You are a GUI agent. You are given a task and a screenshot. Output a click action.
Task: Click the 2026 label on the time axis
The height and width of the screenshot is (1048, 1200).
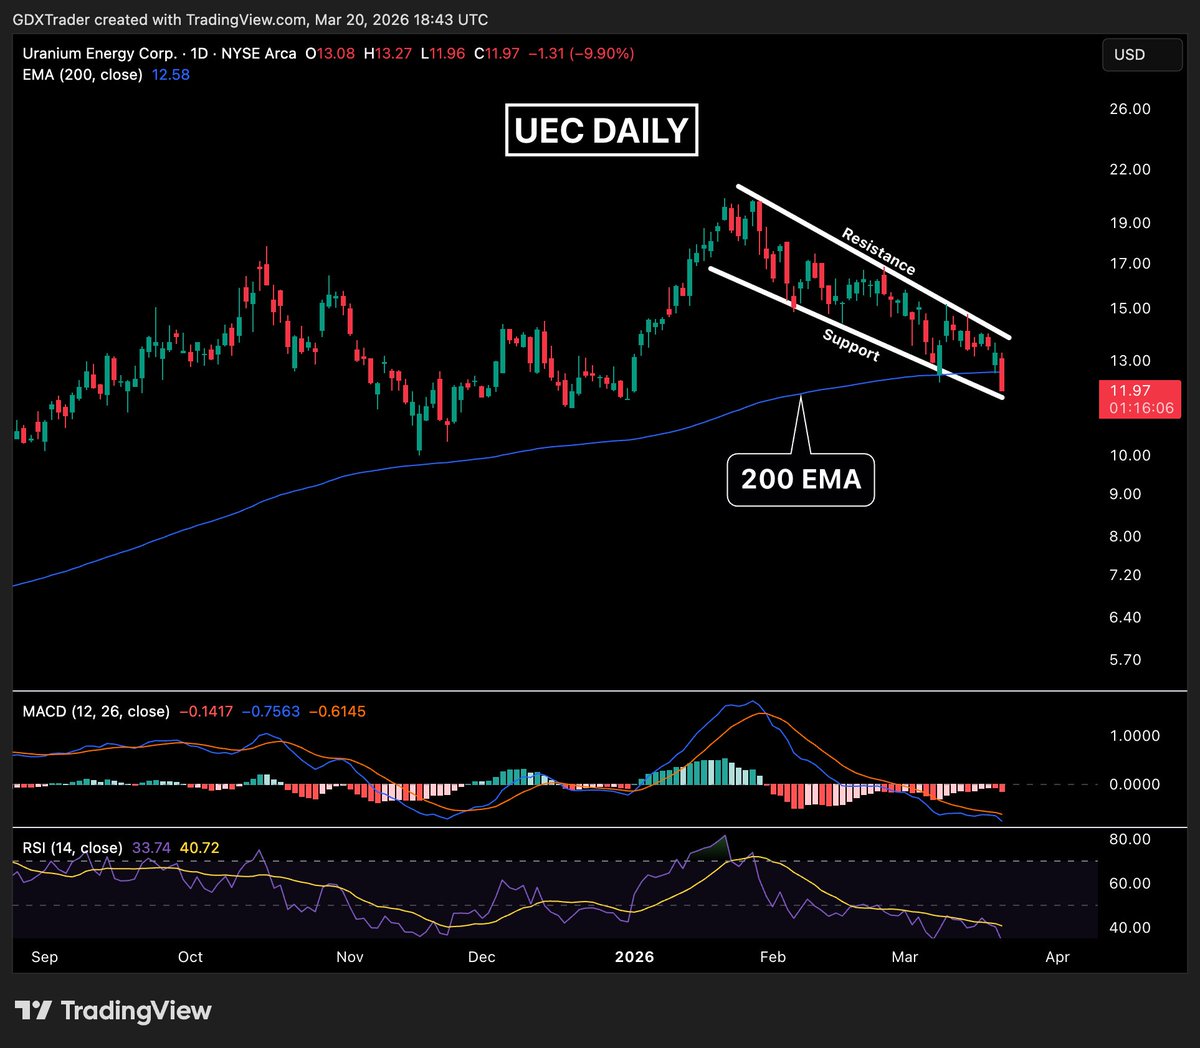pyautogui.click(x=634, y=957)
